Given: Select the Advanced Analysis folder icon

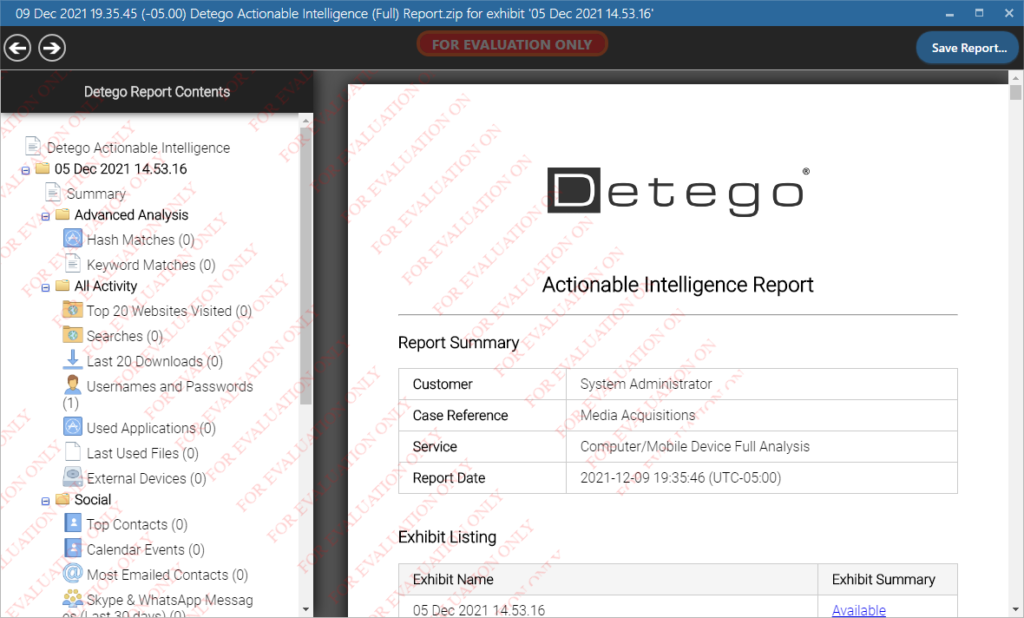Looking at the screenshot, I should pyautogui.click(x=63, y=214).
